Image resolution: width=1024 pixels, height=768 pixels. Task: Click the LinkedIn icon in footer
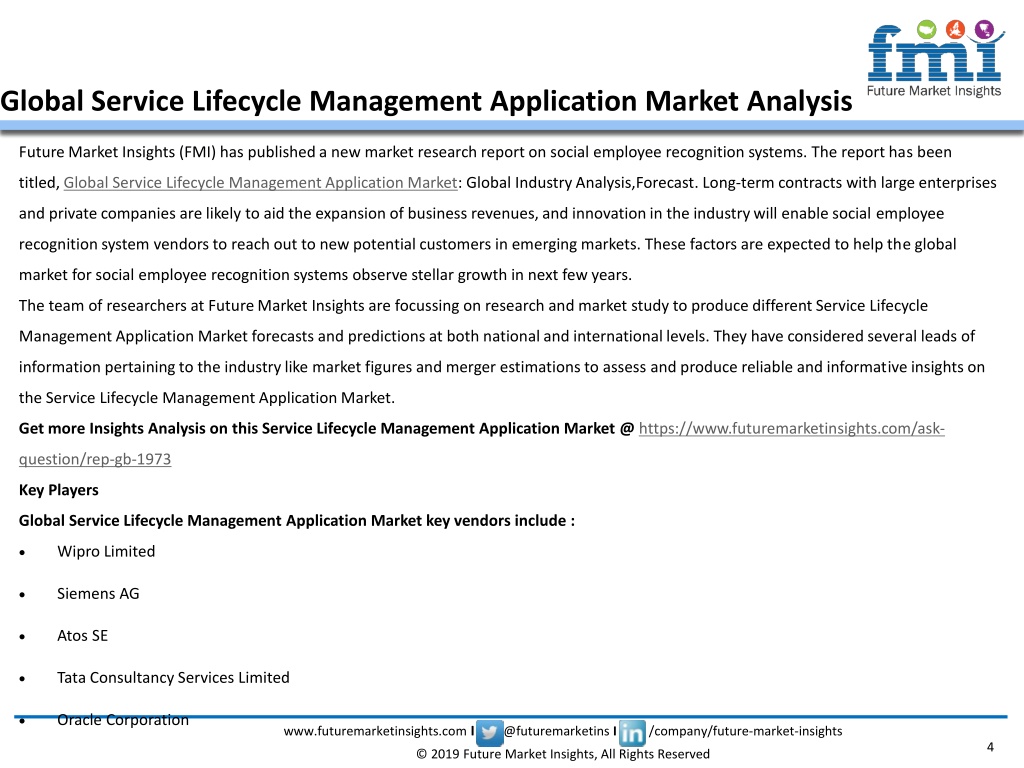[x=632, y=733]
